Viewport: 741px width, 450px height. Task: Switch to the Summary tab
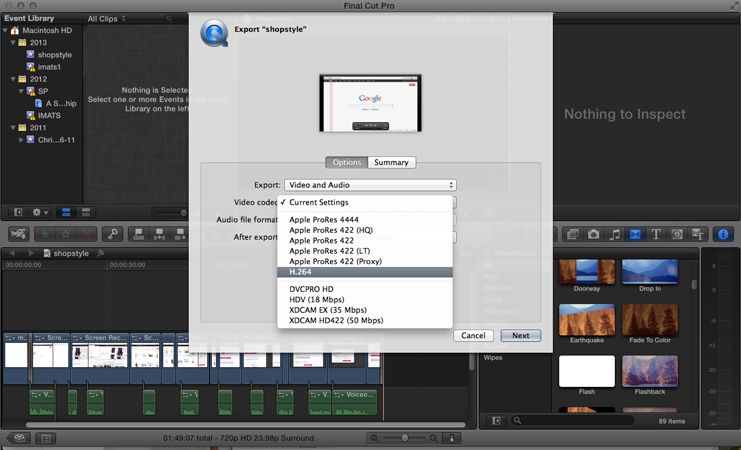[391, 162]
